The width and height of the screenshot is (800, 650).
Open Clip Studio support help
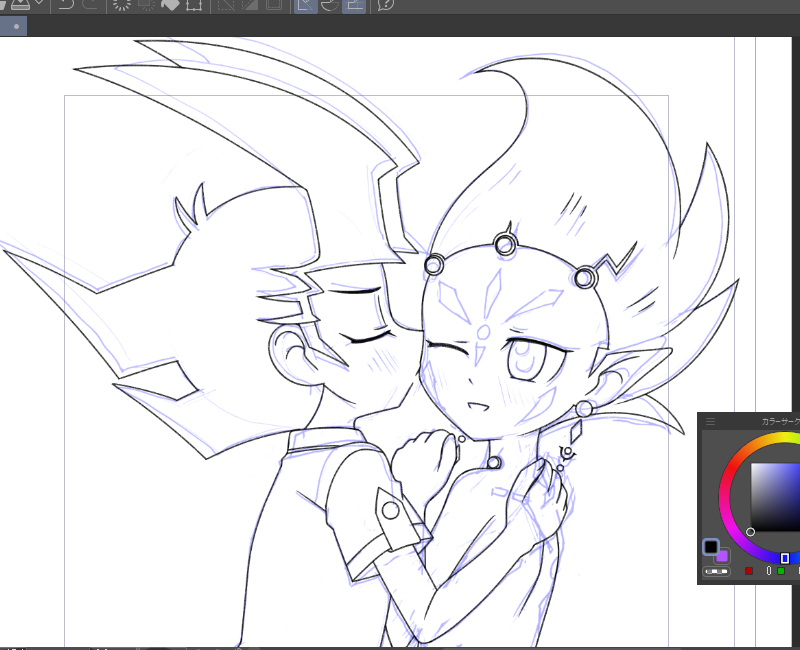coord(385,5)
